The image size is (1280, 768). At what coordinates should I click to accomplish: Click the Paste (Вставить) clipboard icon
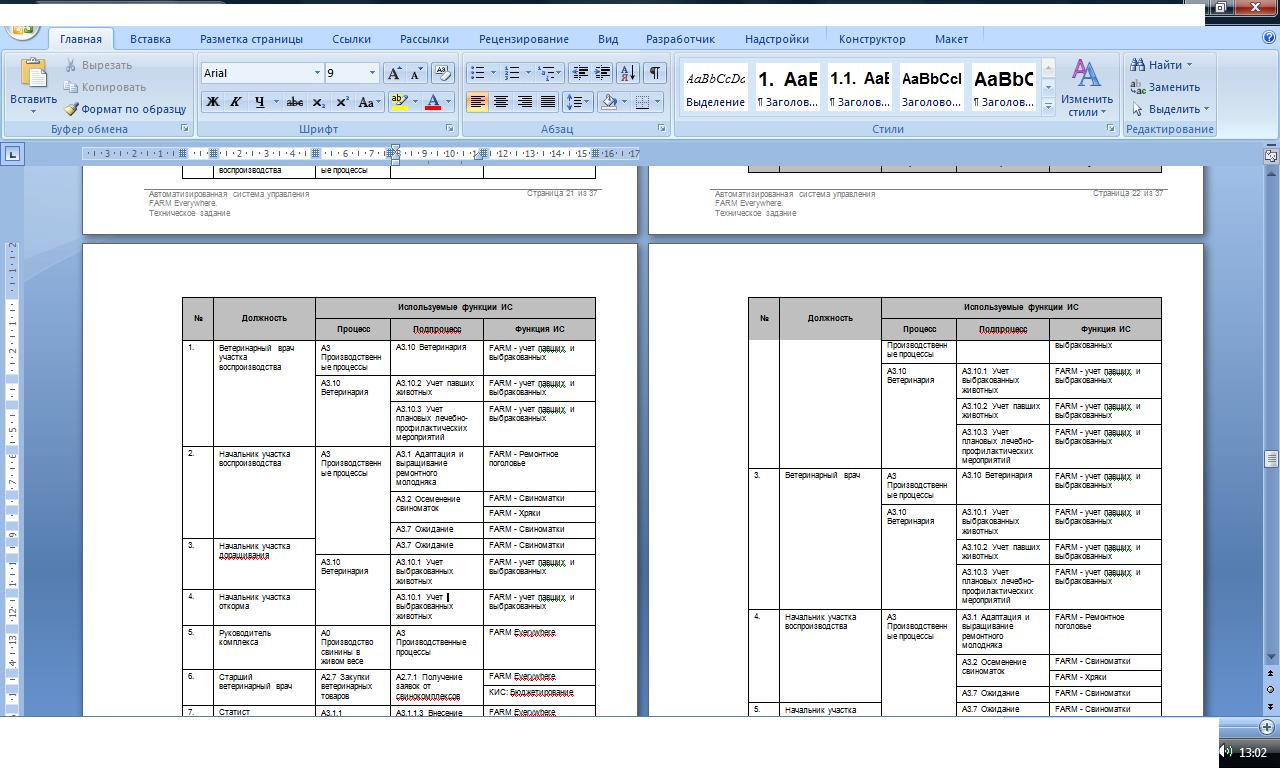[33, 75]
